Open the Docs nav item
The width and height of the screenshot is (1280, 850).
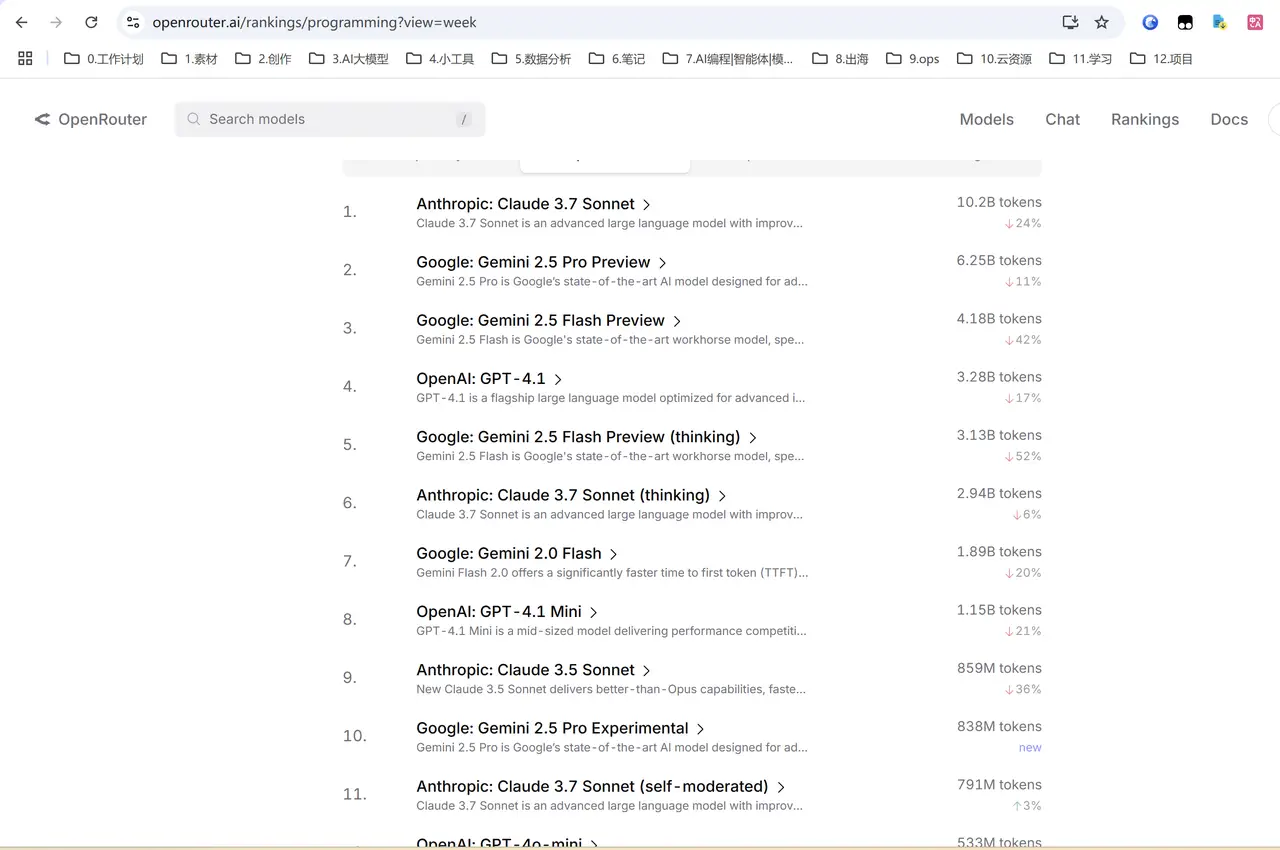(x=1229, y=119)
